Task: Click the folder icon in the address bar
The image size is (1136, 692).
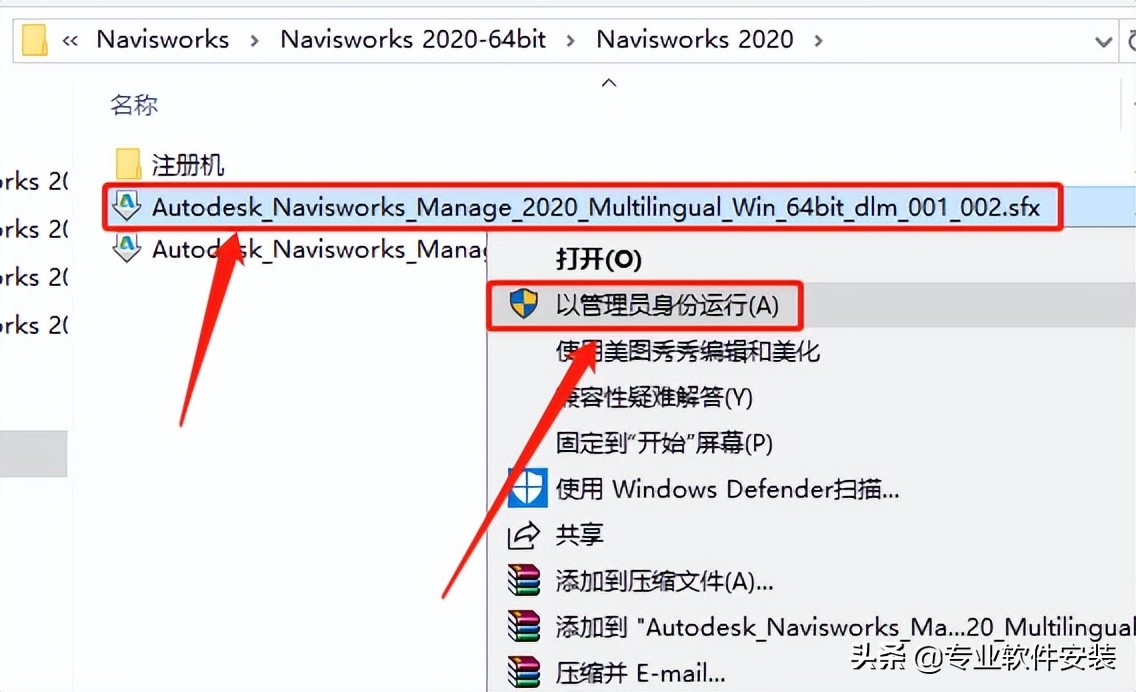Action: click(x=34, y=40)
